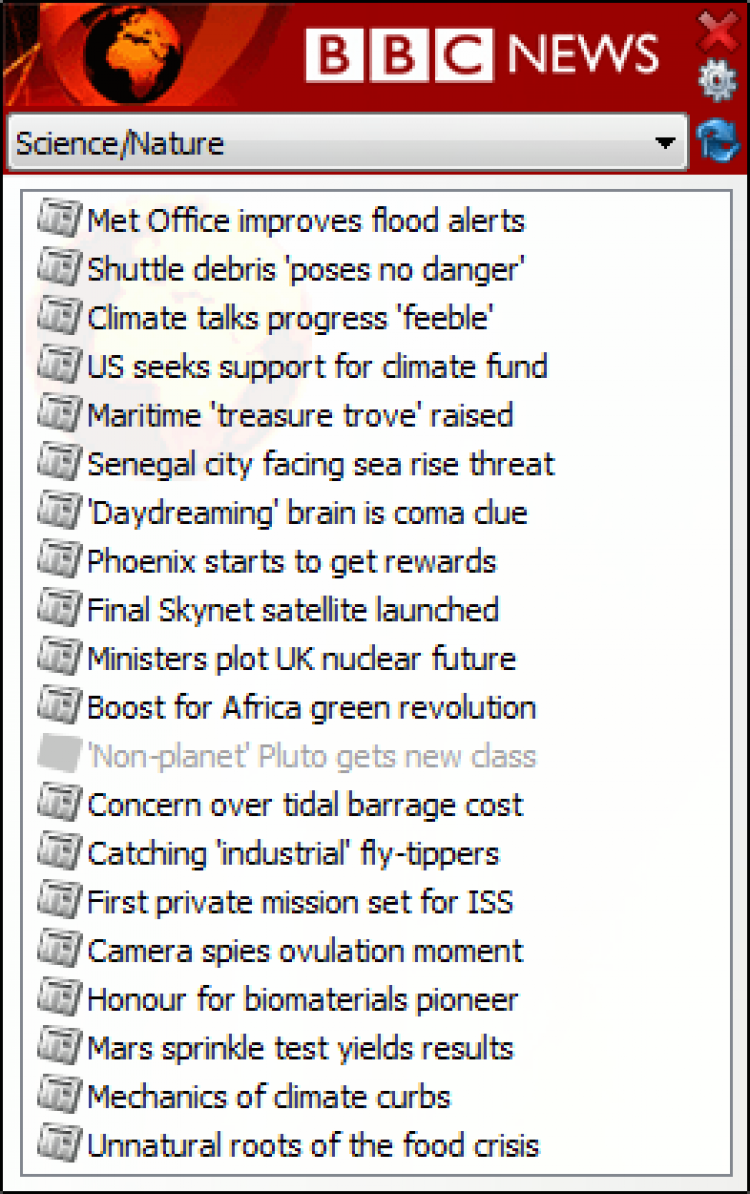Open 'Daydreaming brain is coma clue'
Screen dimensions: 750x1194
[x=308, y=513]
